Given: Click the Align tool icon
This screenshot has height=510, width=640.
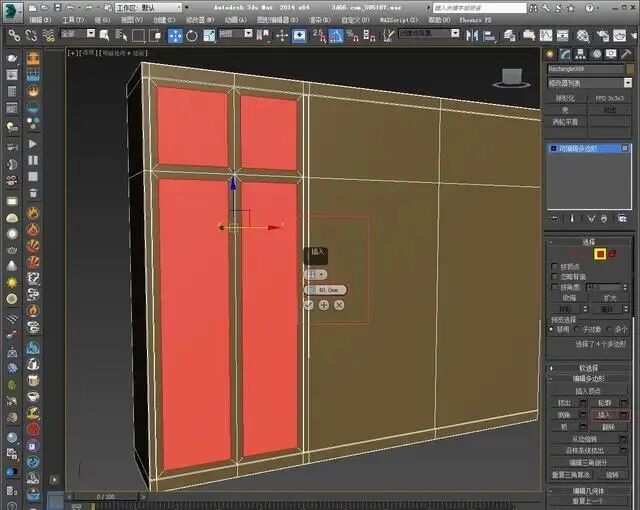Looking at the screenshot, I should (489, 36).
